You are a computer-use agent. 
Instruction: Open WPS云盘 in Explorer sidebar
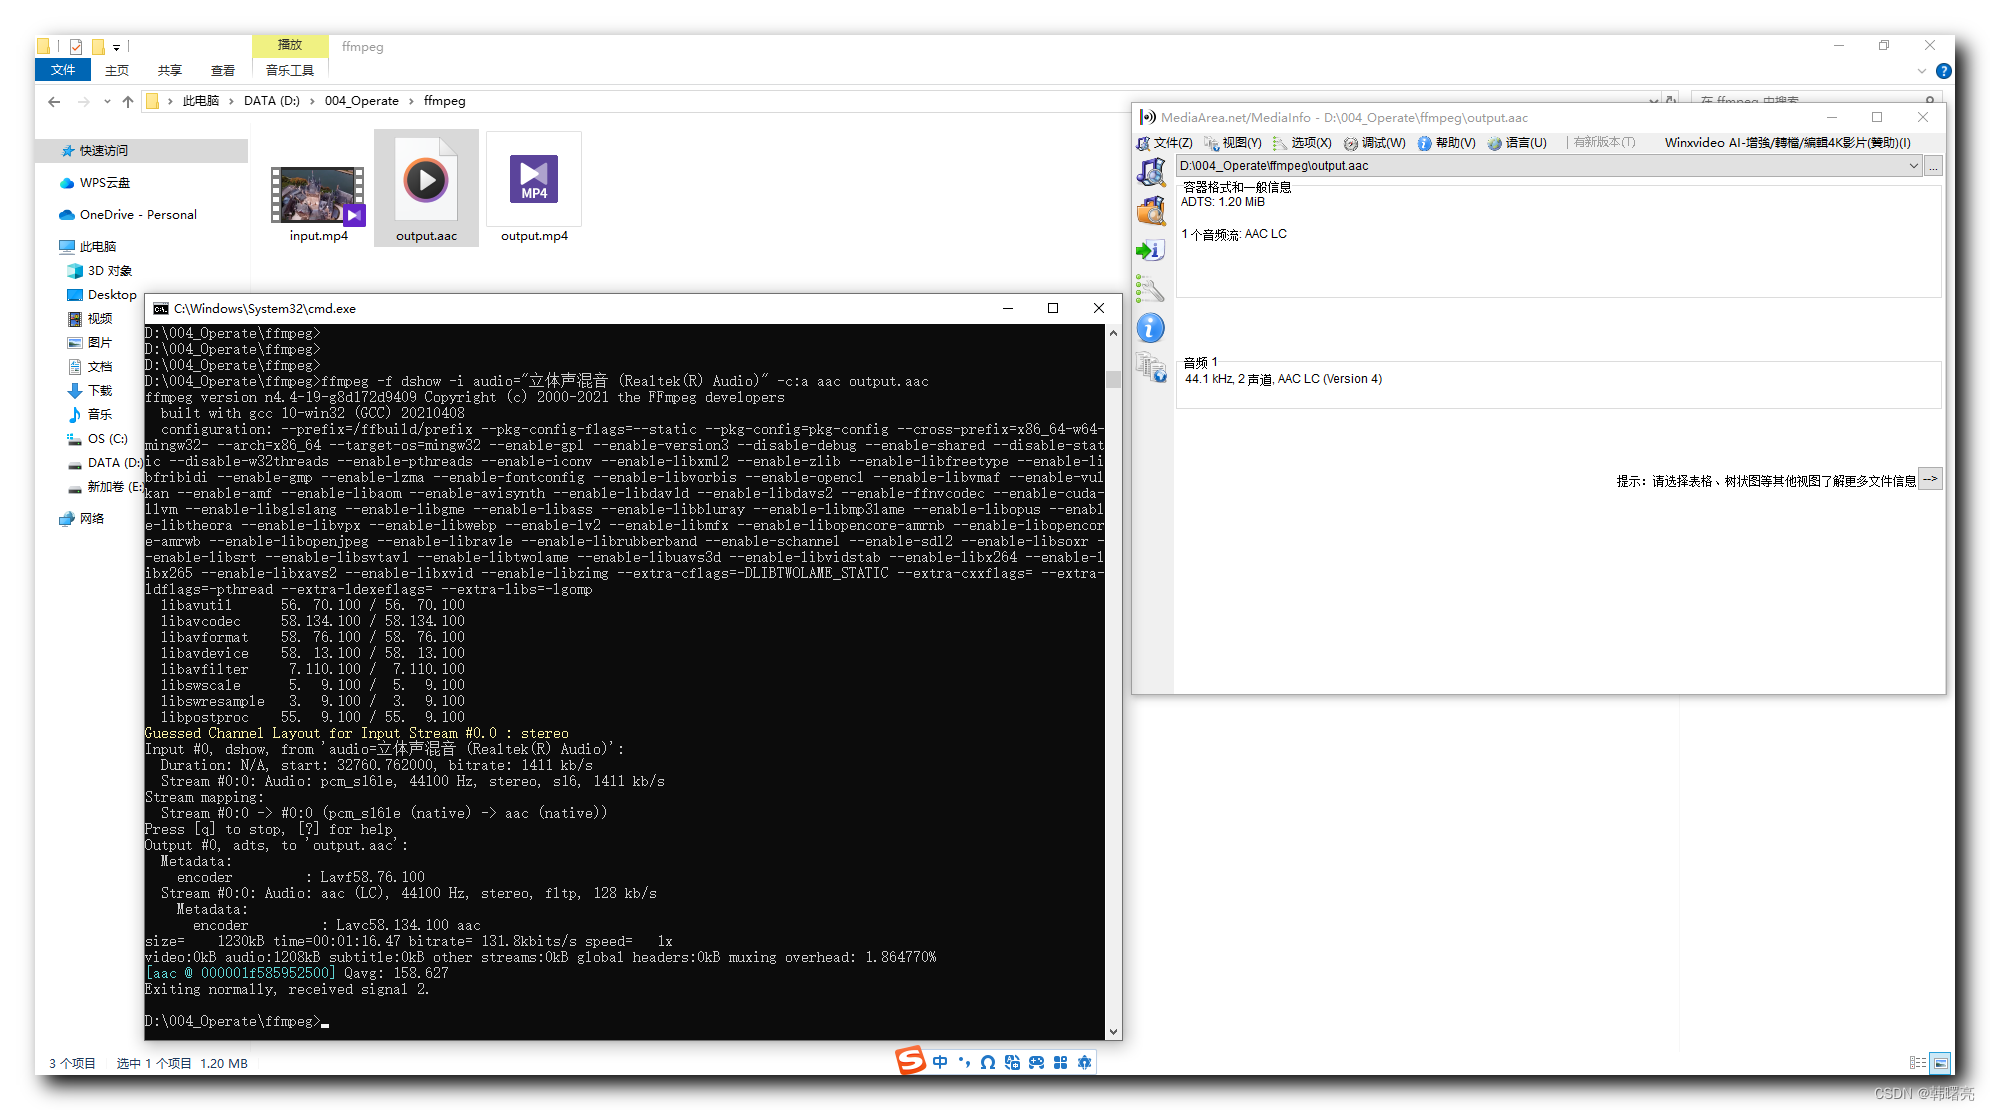coord(95,183)
